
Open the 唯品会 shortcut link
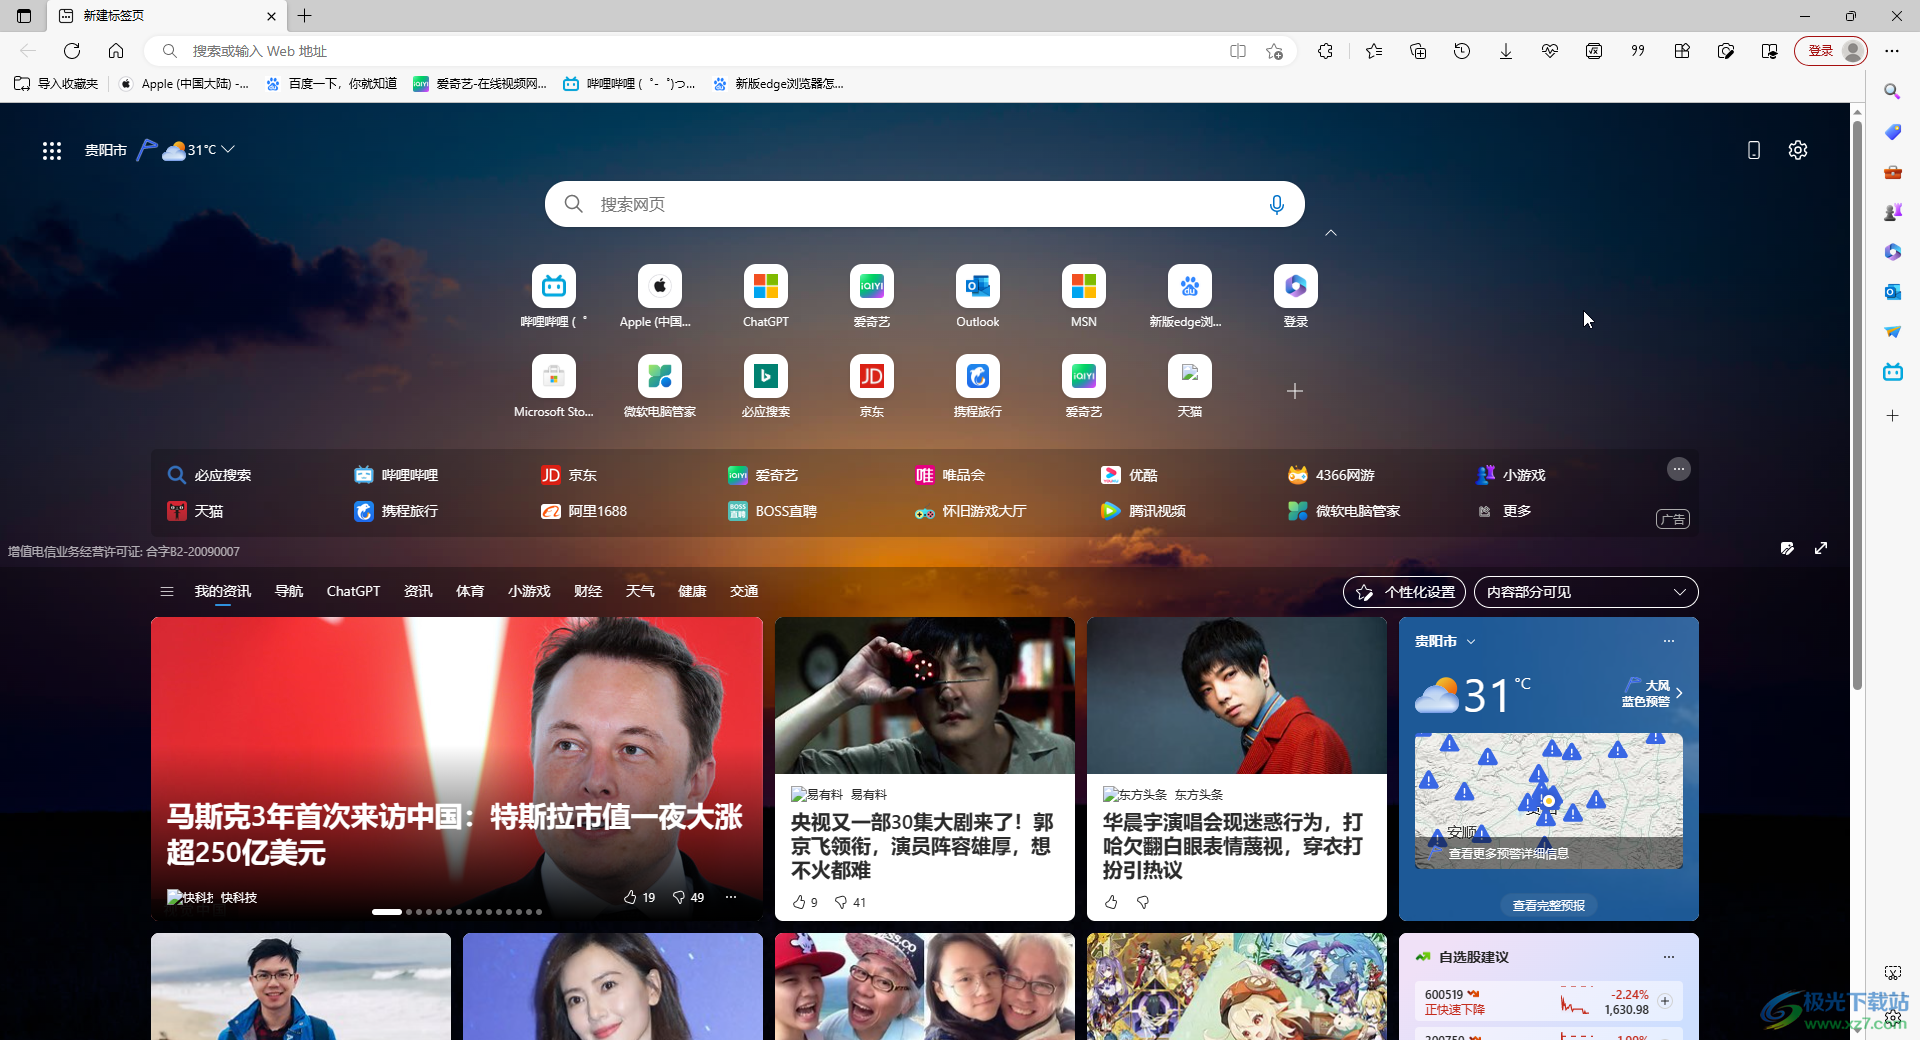(x=950, y=475)
